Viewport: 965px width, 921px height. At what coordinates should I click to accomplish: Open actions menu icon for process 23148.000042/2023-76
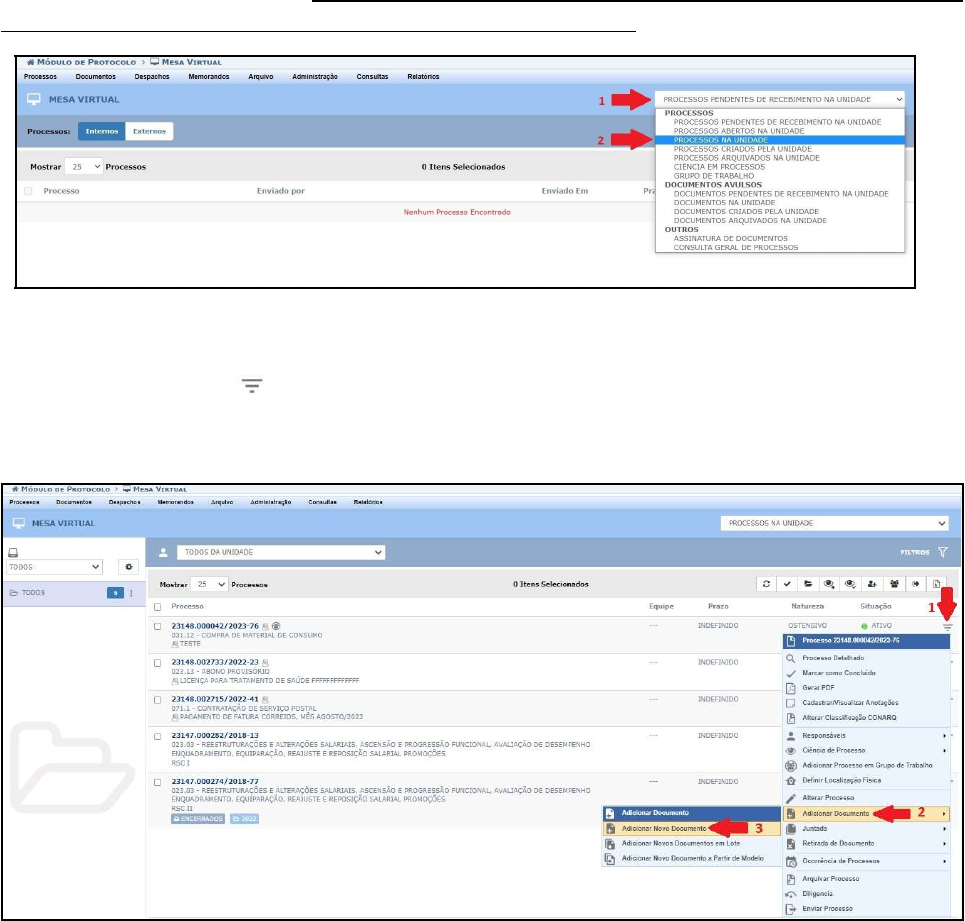(948, 626)
